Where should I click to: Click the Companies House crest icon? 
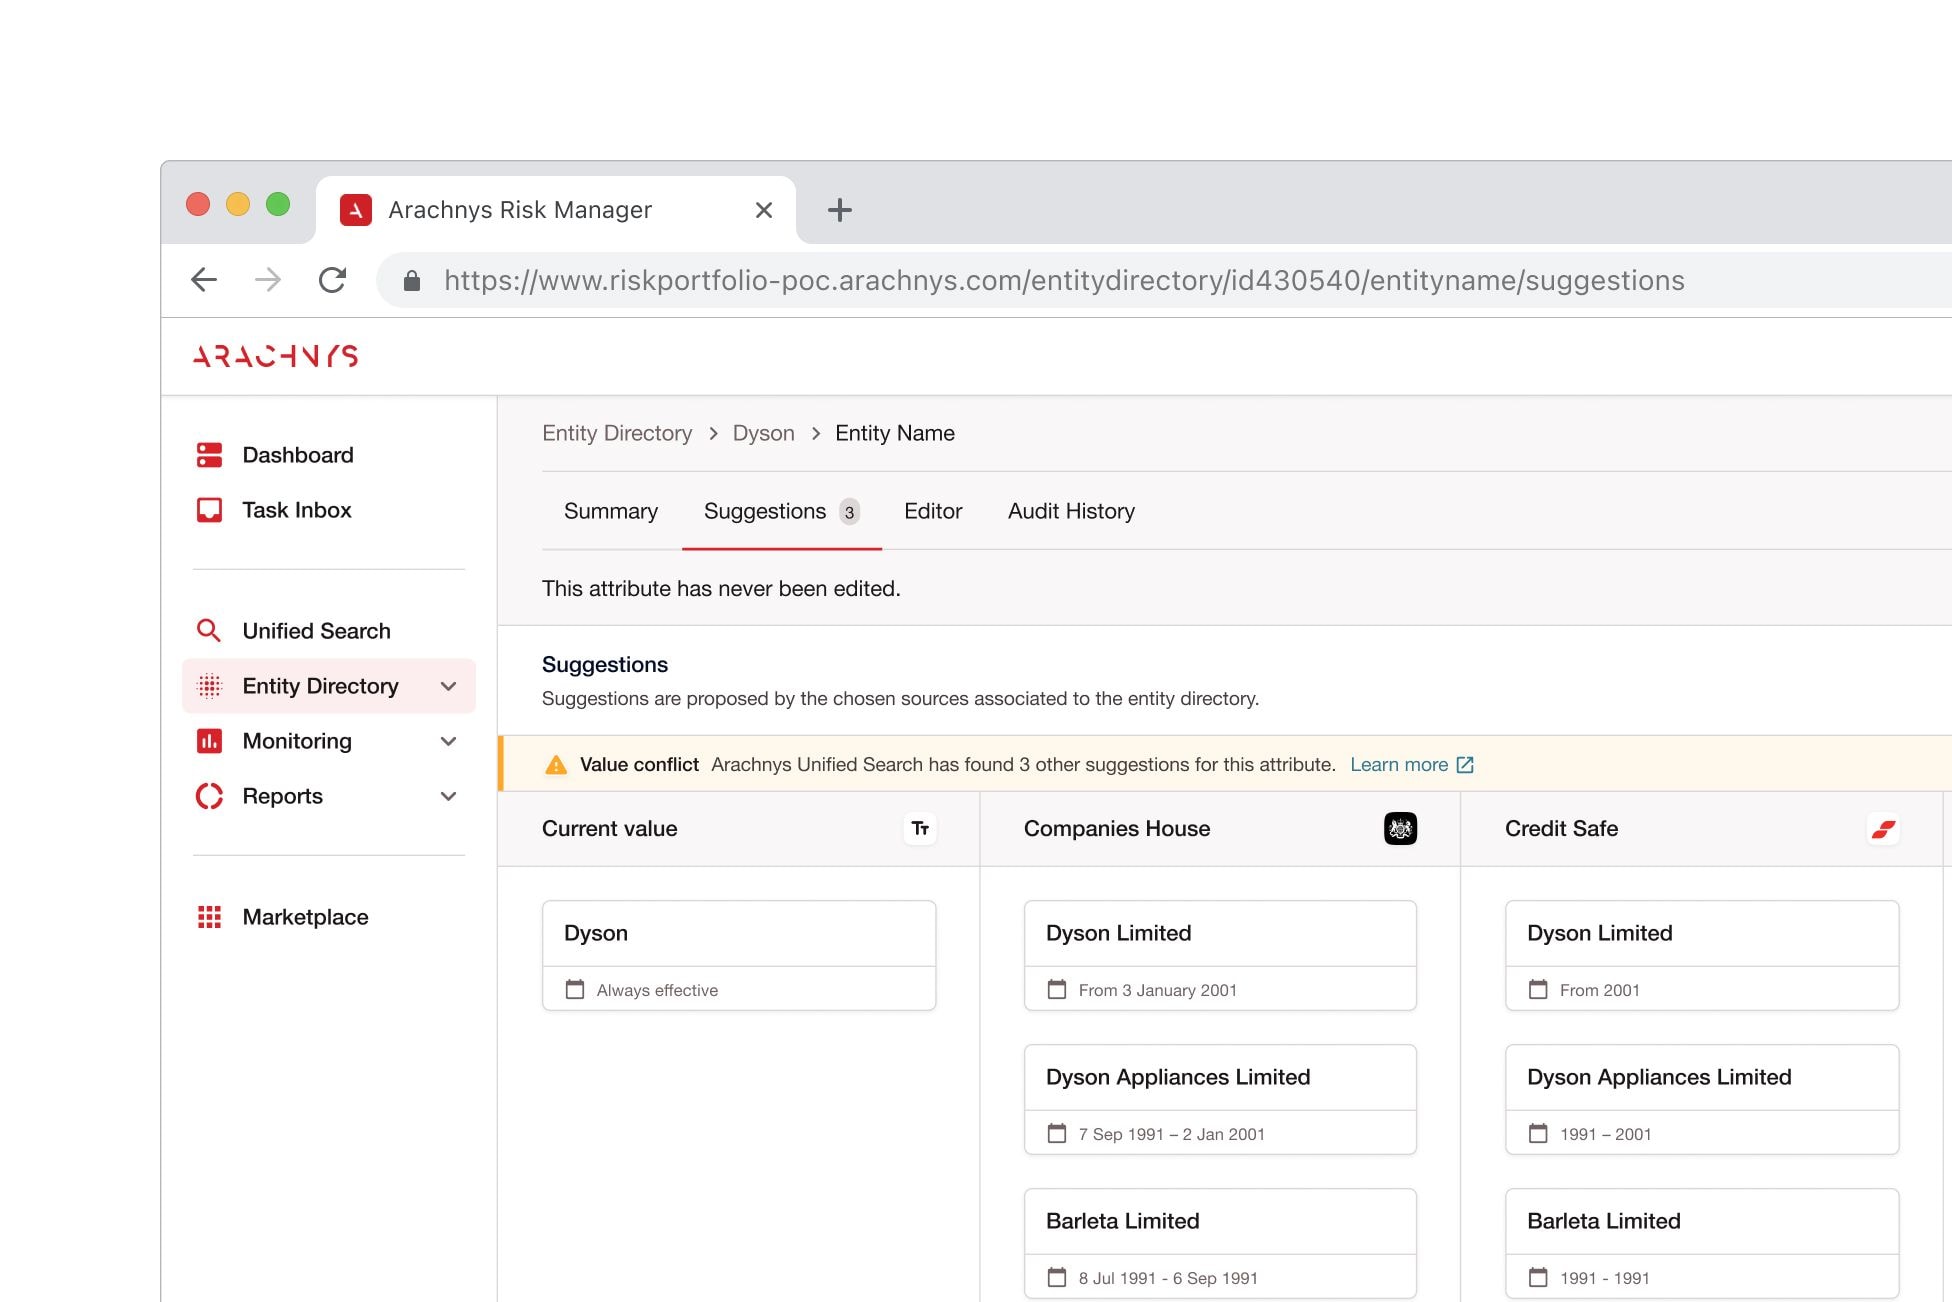click(x=1400, y=829)
